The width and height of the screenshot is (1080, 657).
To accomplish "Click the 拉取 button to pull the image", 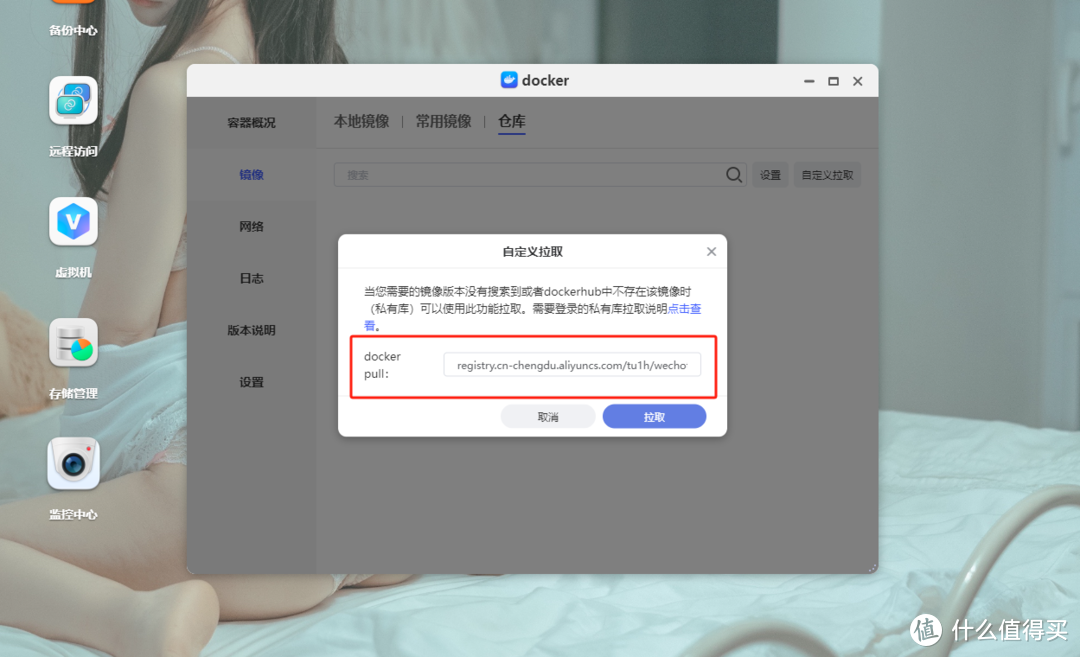I will click(x=654, y=415).
